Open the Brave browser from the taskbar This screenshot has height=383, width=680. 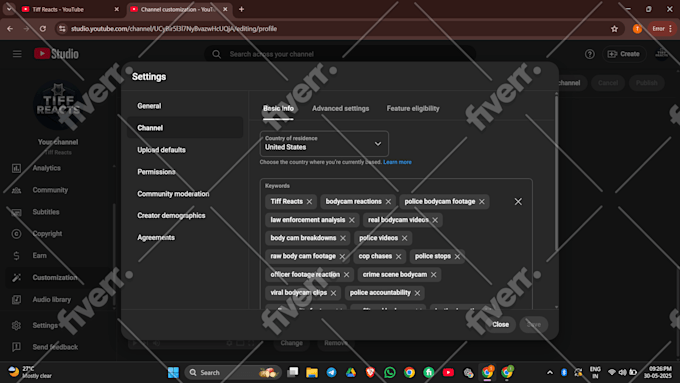370,373
